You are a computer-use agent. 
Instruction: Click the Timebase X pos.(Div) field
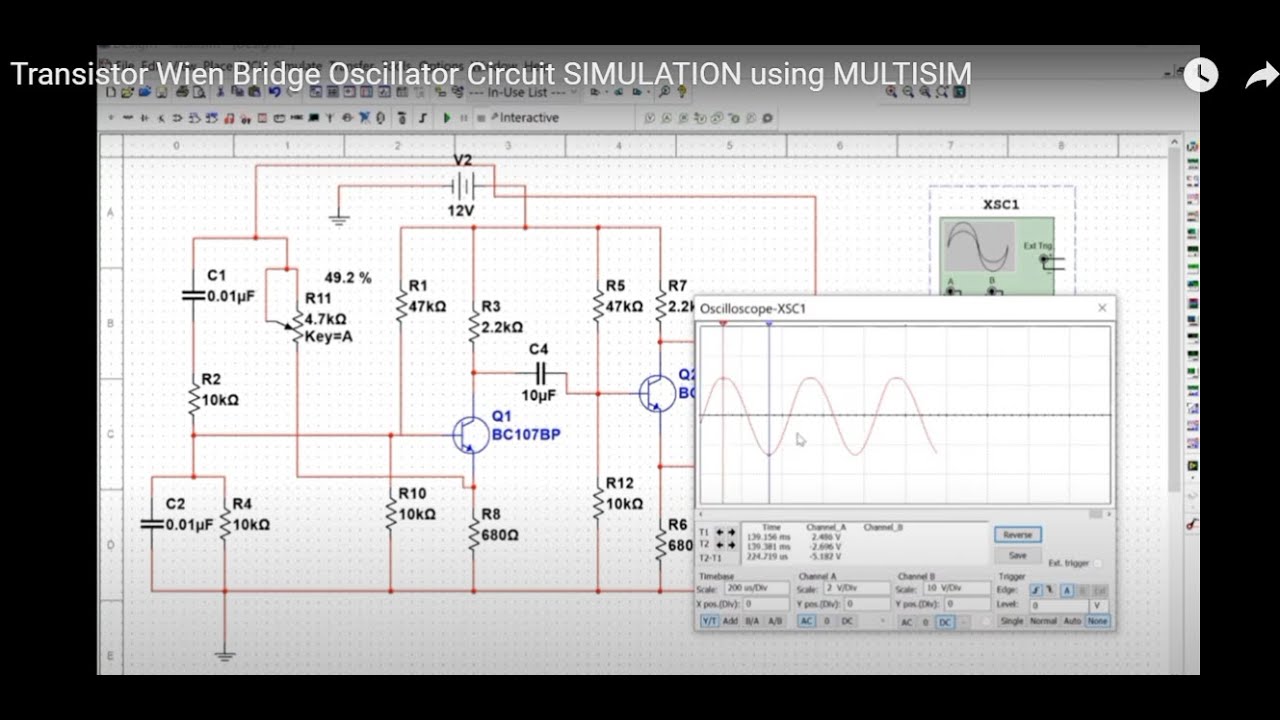[767, 604]
